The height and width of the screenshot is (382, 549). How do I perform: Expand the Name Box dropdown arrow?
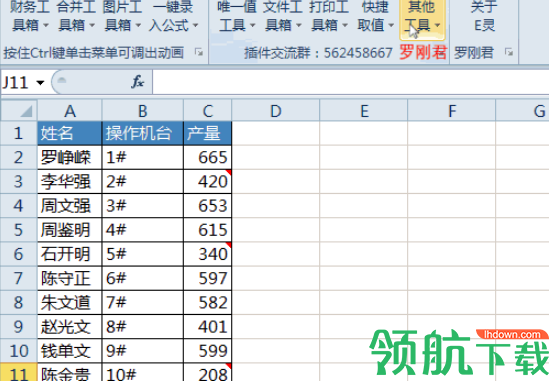click(x=41, y=83)
